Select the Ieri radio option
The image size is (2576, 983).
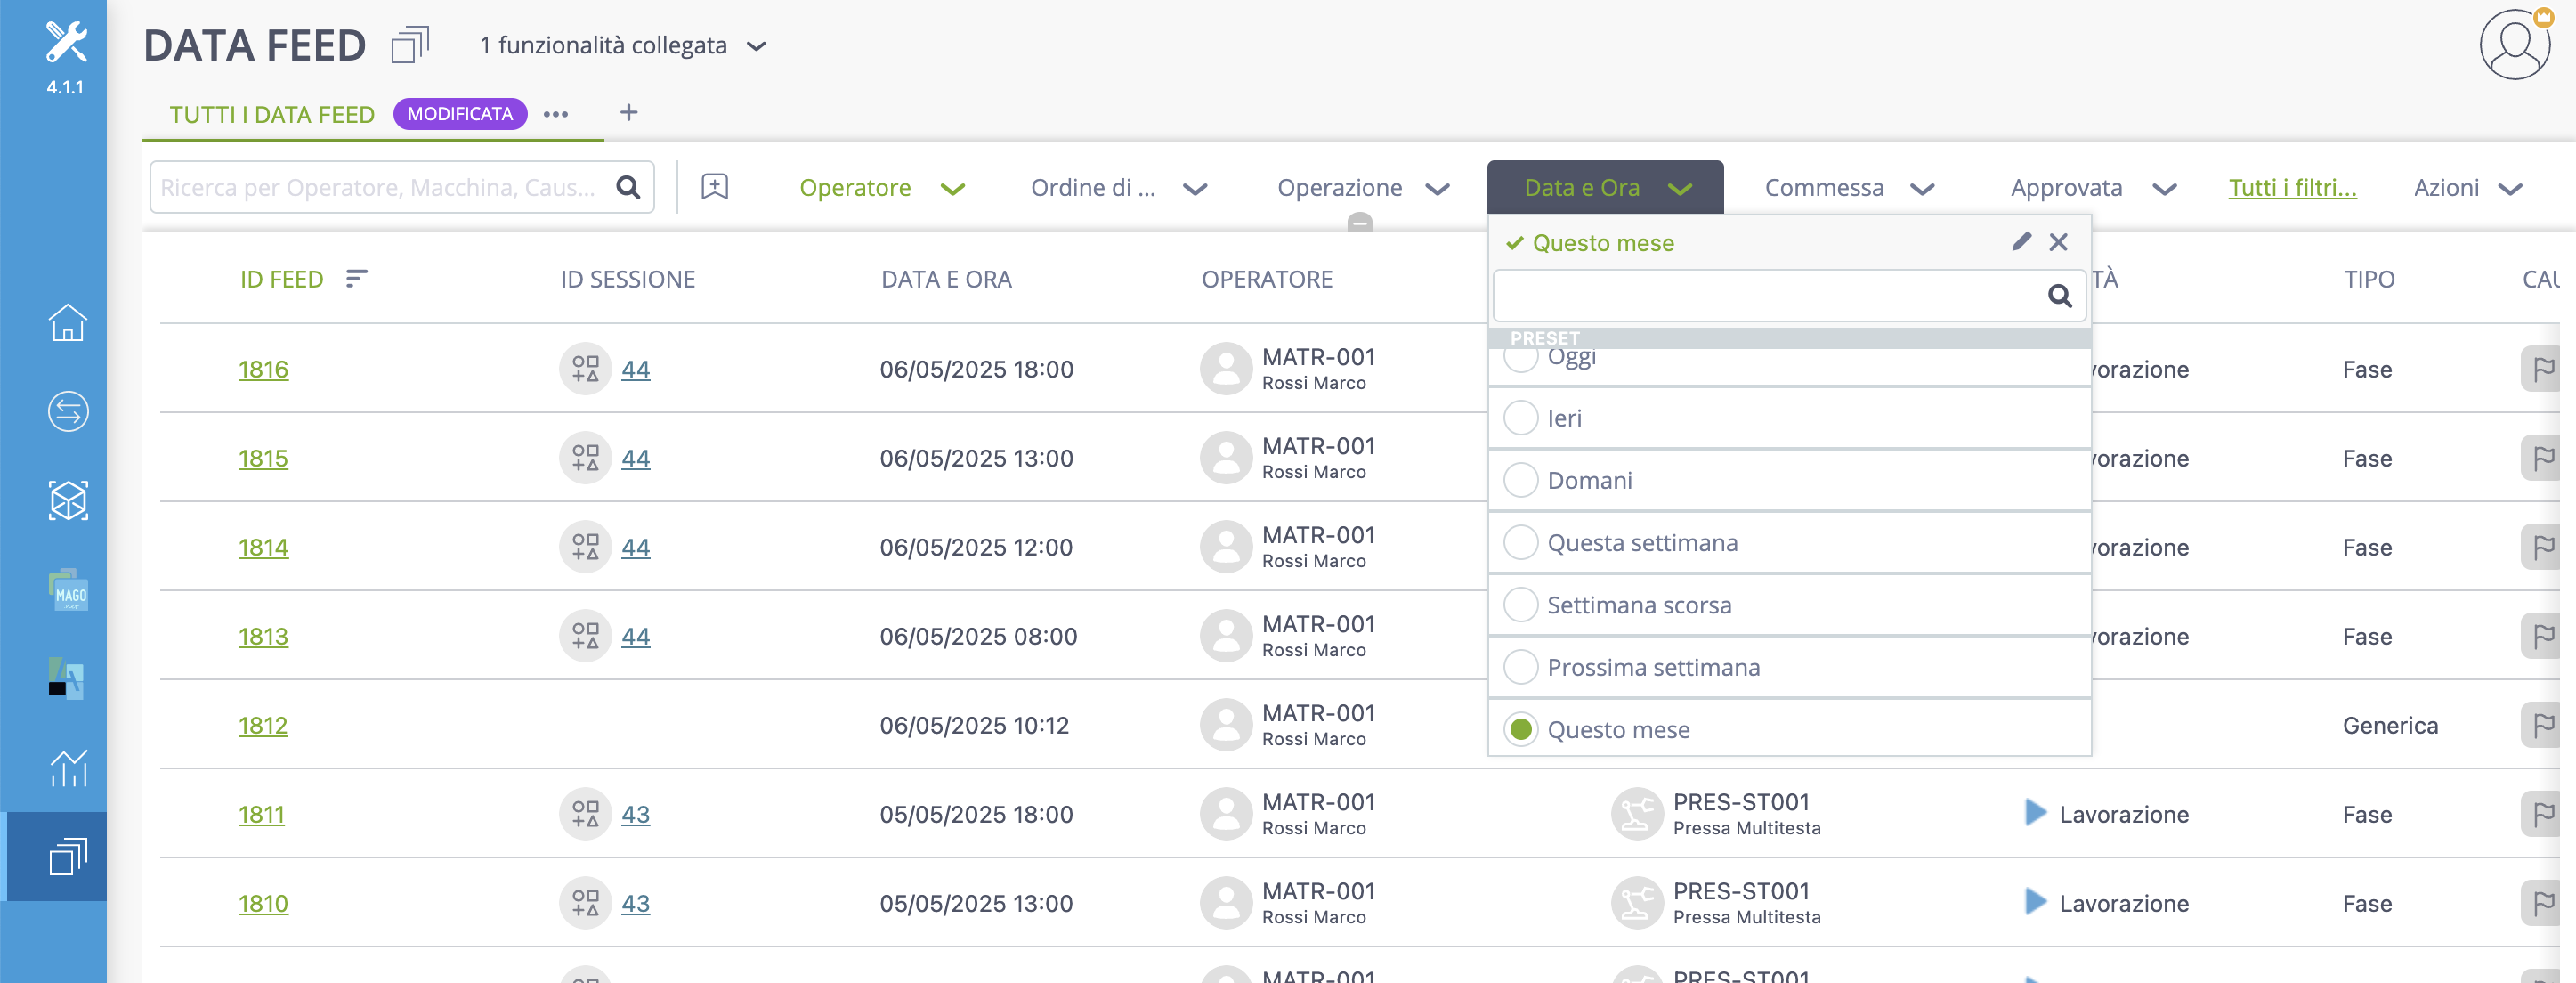[1521, 417]
